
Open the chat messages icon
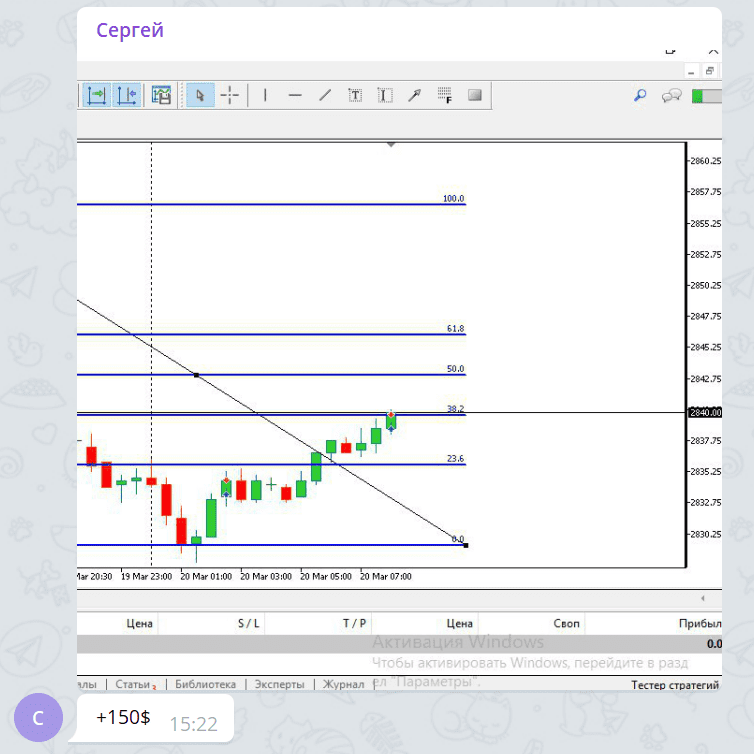pos(672,96)
